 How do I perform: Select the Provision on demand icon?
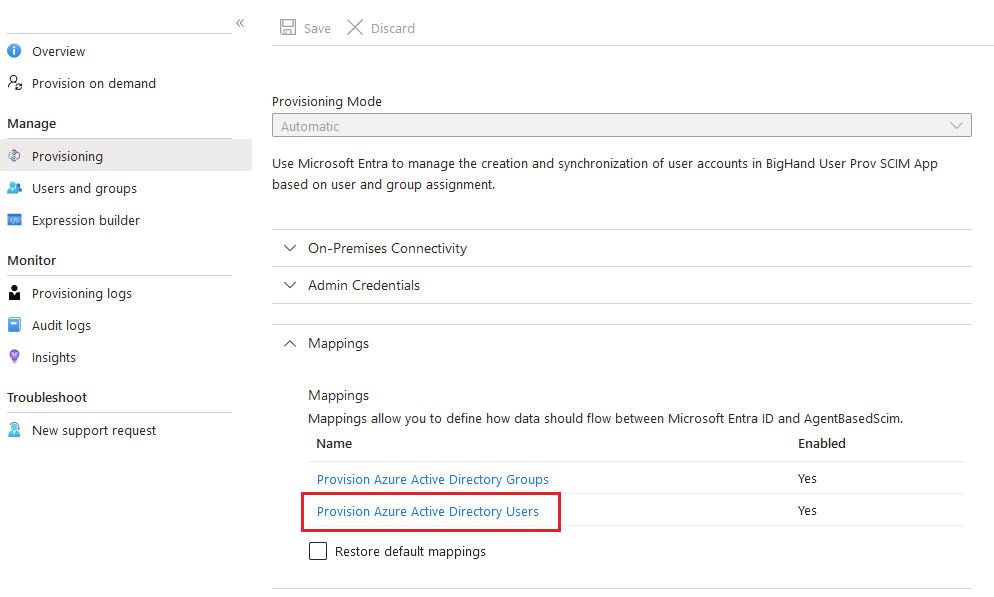tap(14, 83)
